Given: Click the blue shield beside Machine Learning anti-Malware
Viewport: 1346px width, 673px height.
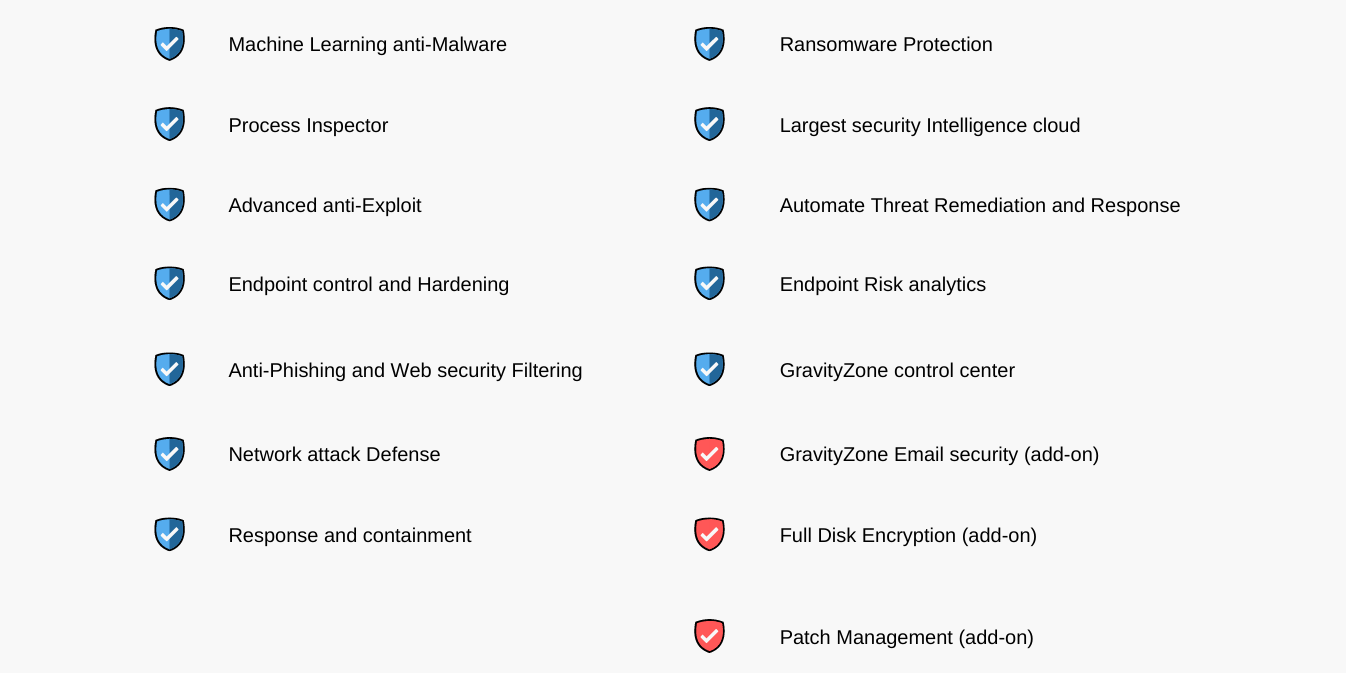Looking at the screenshot, I should (170, 44).
